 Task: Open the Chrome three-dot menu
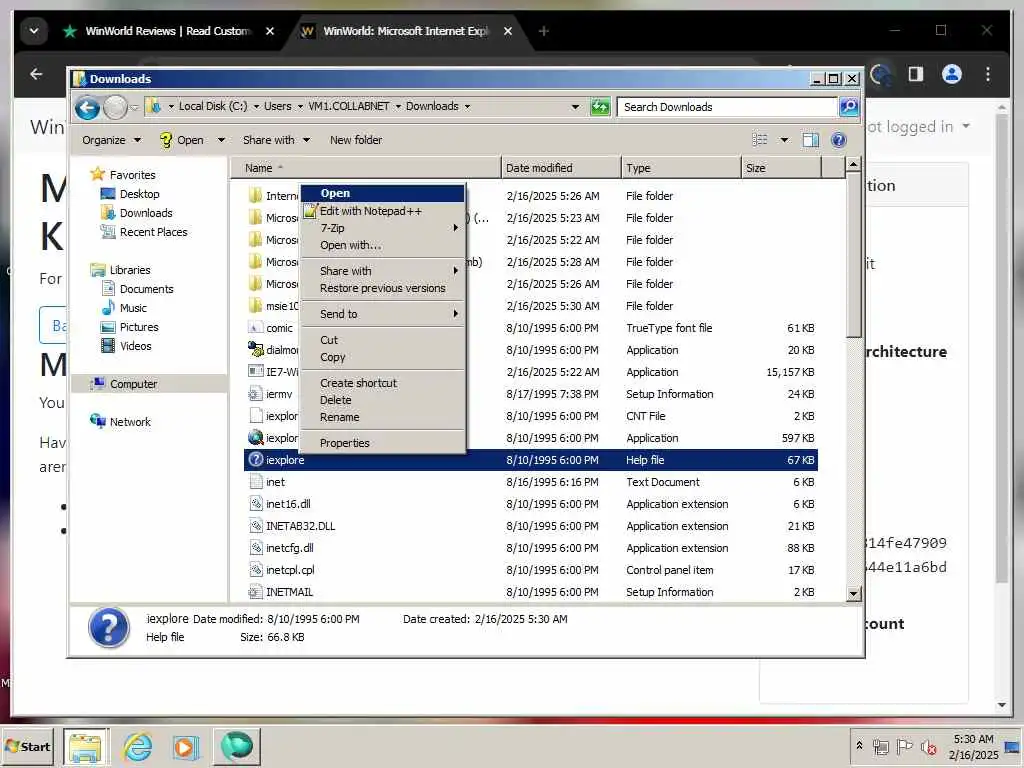tap(987, 74)
